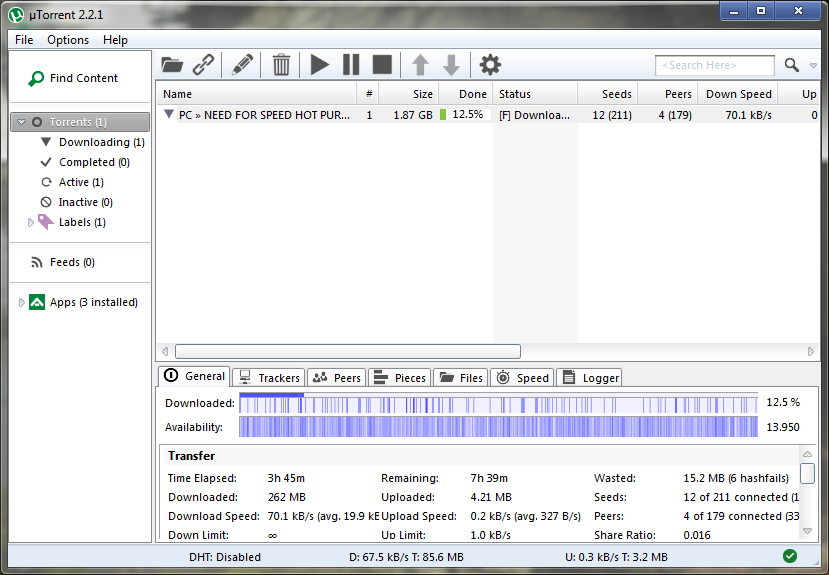The height and width of the screenshot is (575, 829).
Task: Switch to the Files tab
Action: point(460,378)
